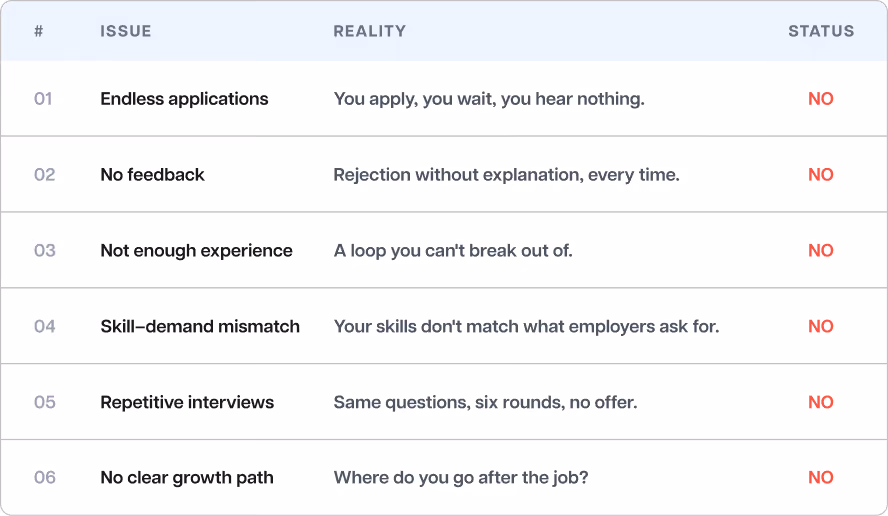Select the No feedback issue

[152, 174]
